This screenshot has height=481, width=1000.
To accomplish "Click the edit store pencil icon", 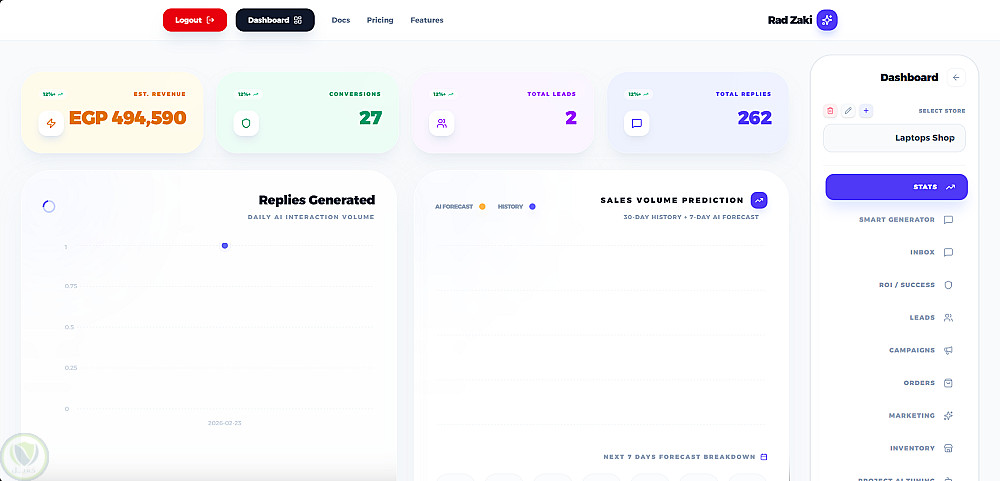I will point(848,110).
